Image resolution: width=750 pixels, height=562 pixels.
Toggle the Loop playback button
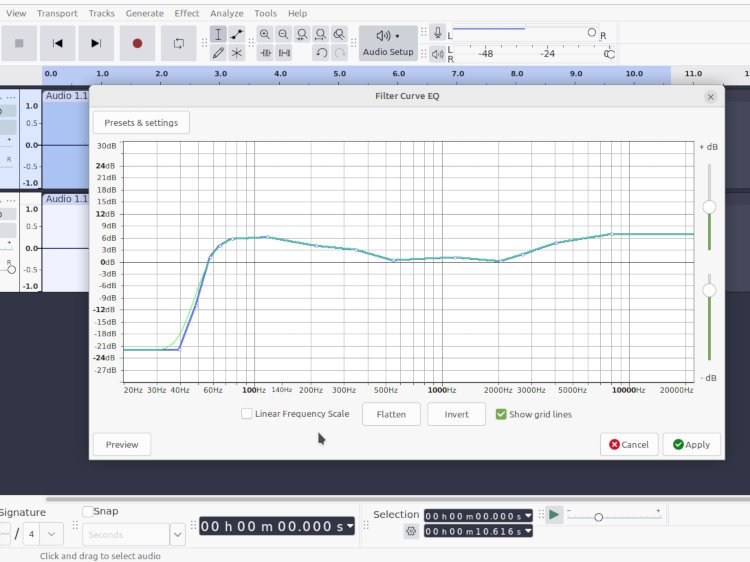click(x=179, y=44)
